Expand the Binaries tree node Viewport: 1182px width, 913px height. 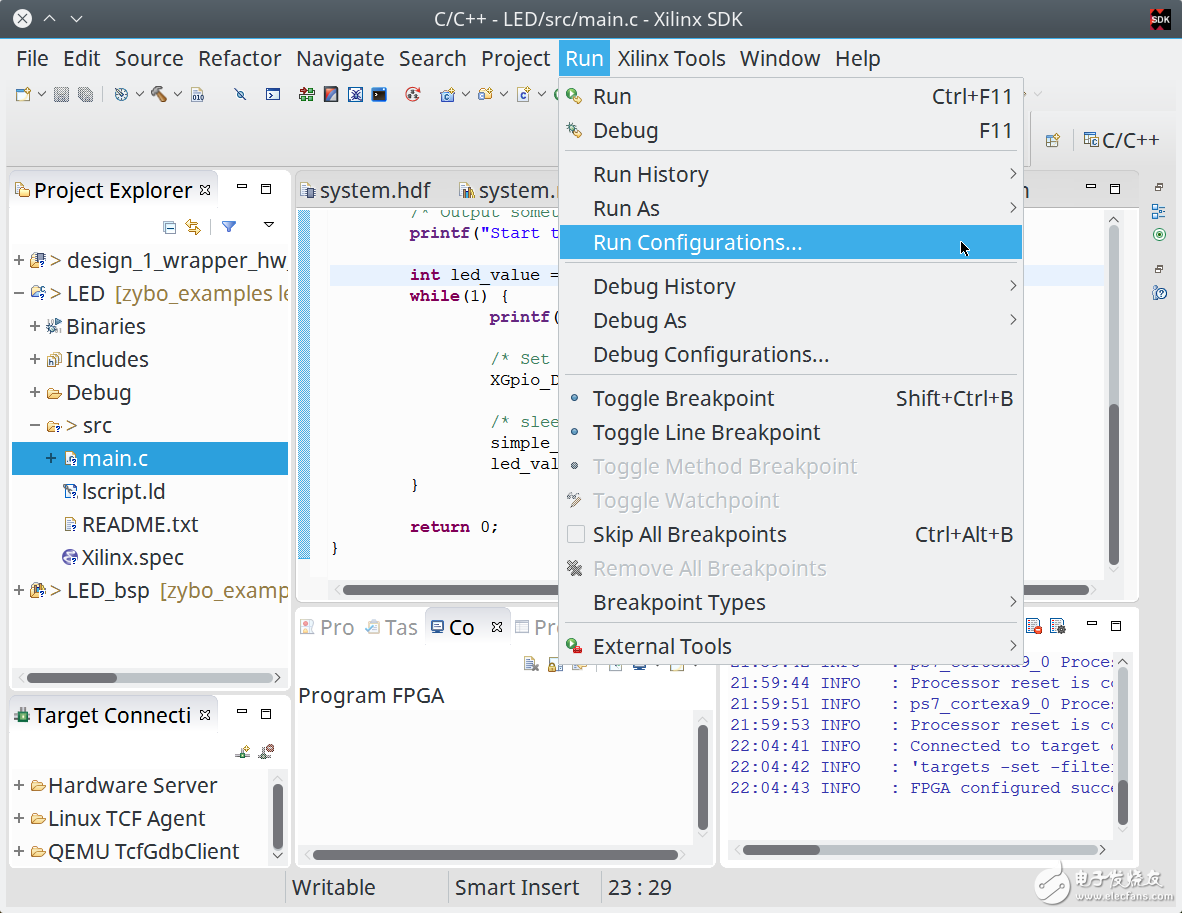click(35, 327)
